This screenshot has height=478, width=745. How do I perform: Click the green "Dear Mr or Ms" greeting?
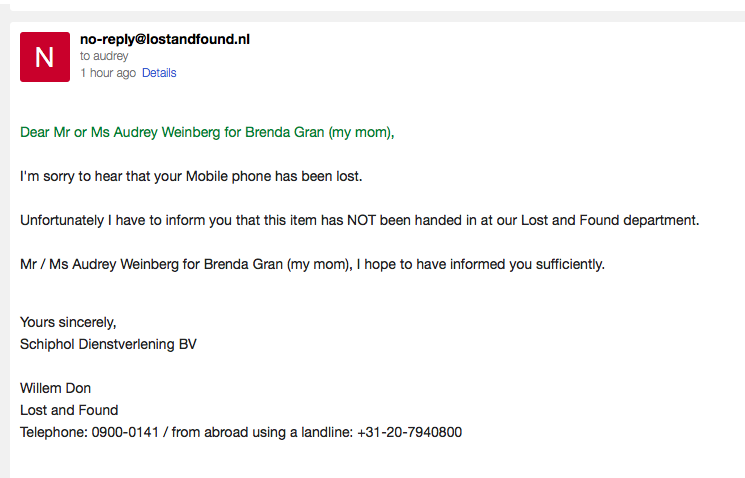207,132
